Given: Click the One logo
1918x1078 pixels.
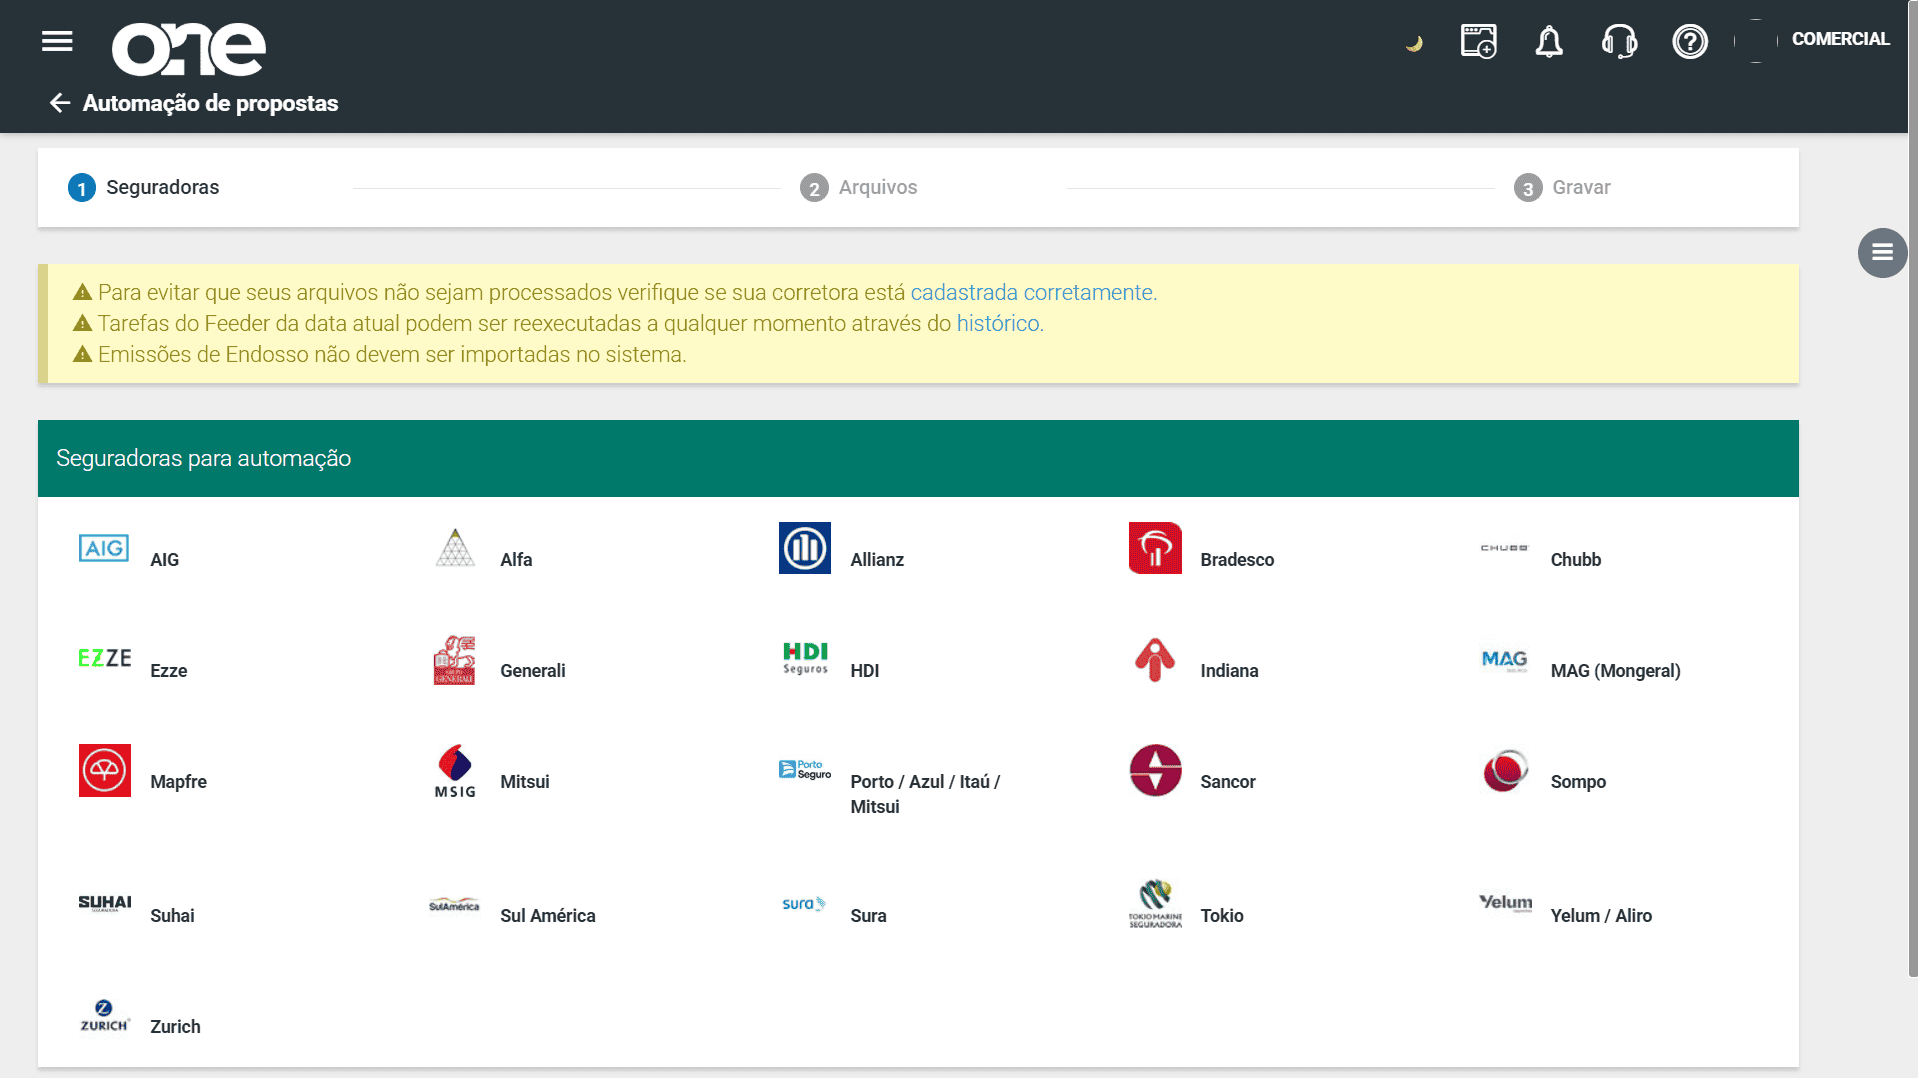Looking at the screenshot, I should pos(189,49).
